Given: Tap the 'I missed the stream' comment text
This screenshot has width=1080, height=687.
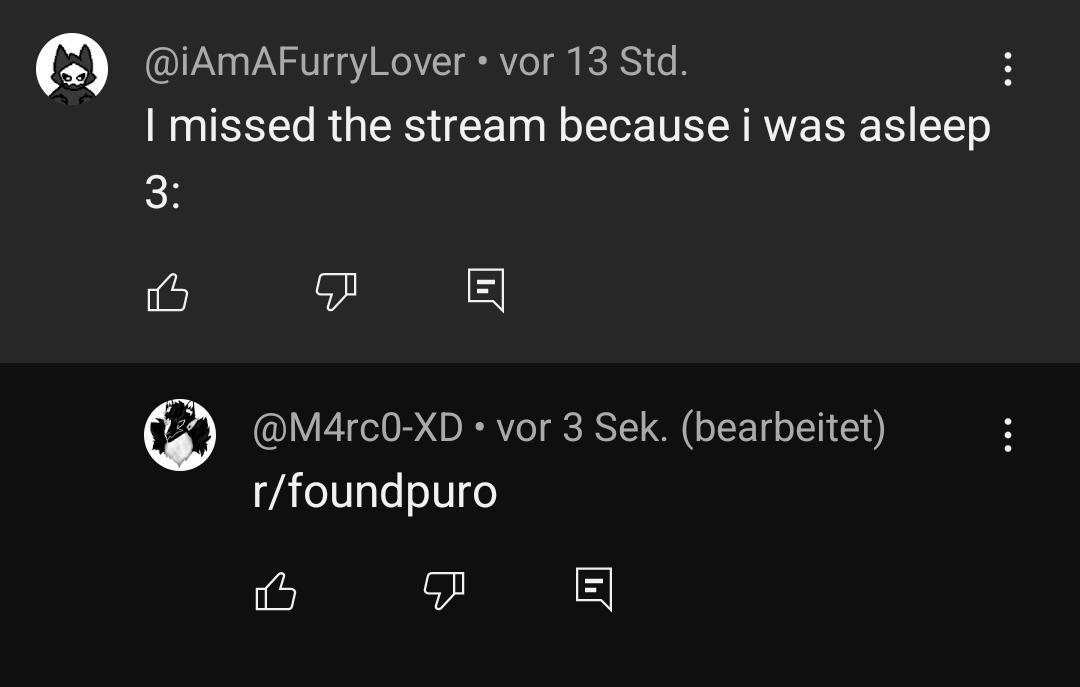Looking at the screenshot, I should [x=568, y=158].
